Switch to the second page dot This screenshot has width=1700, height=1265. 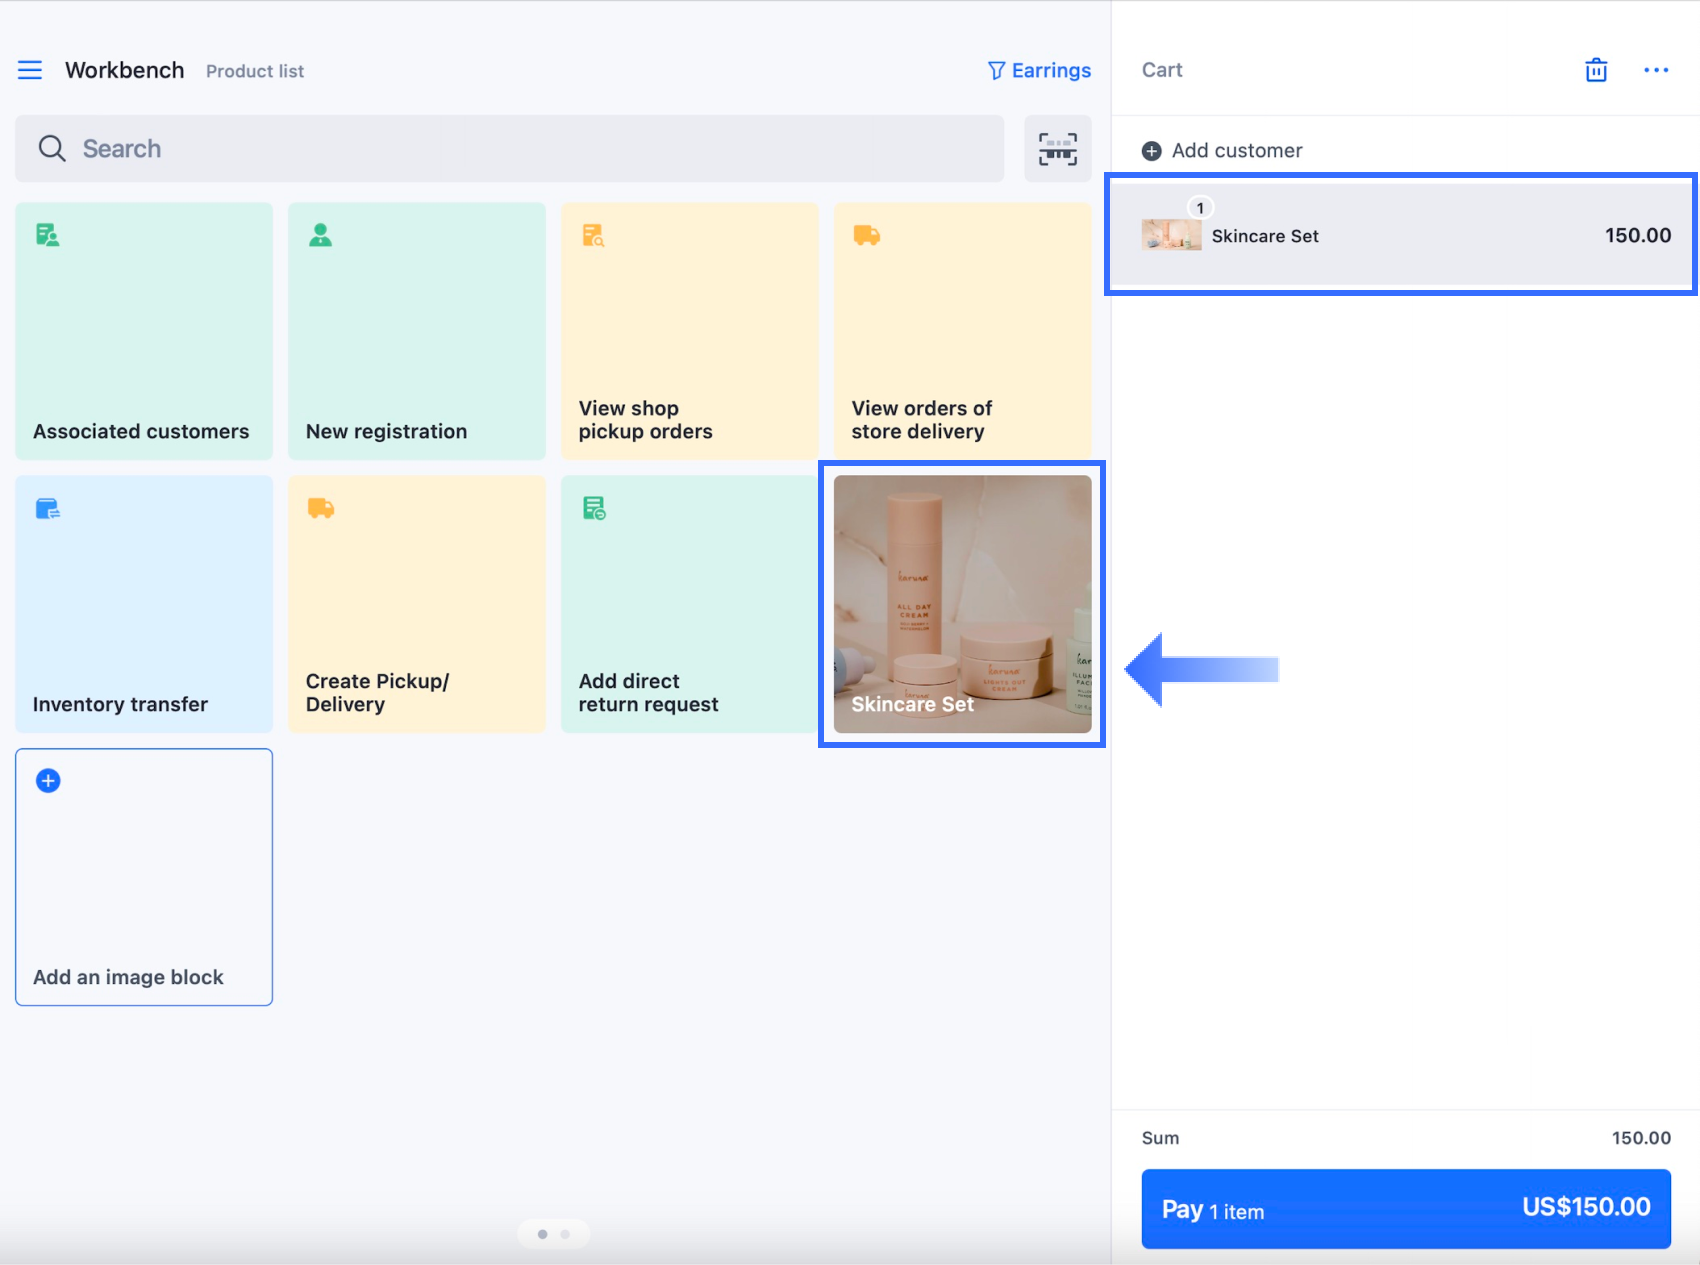point(566,1234)
